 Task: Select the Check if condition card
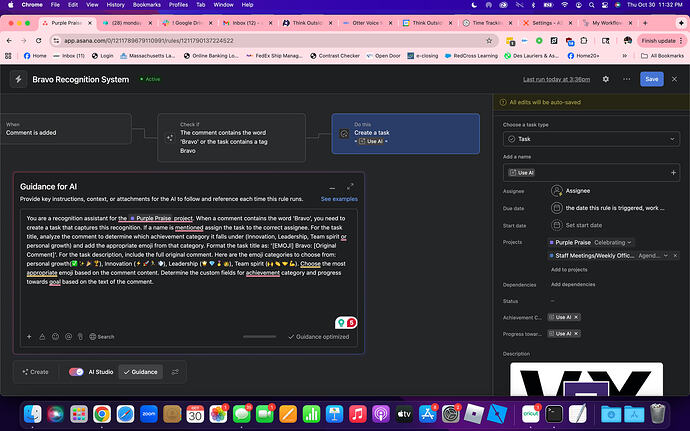click(x=231, y=137)
